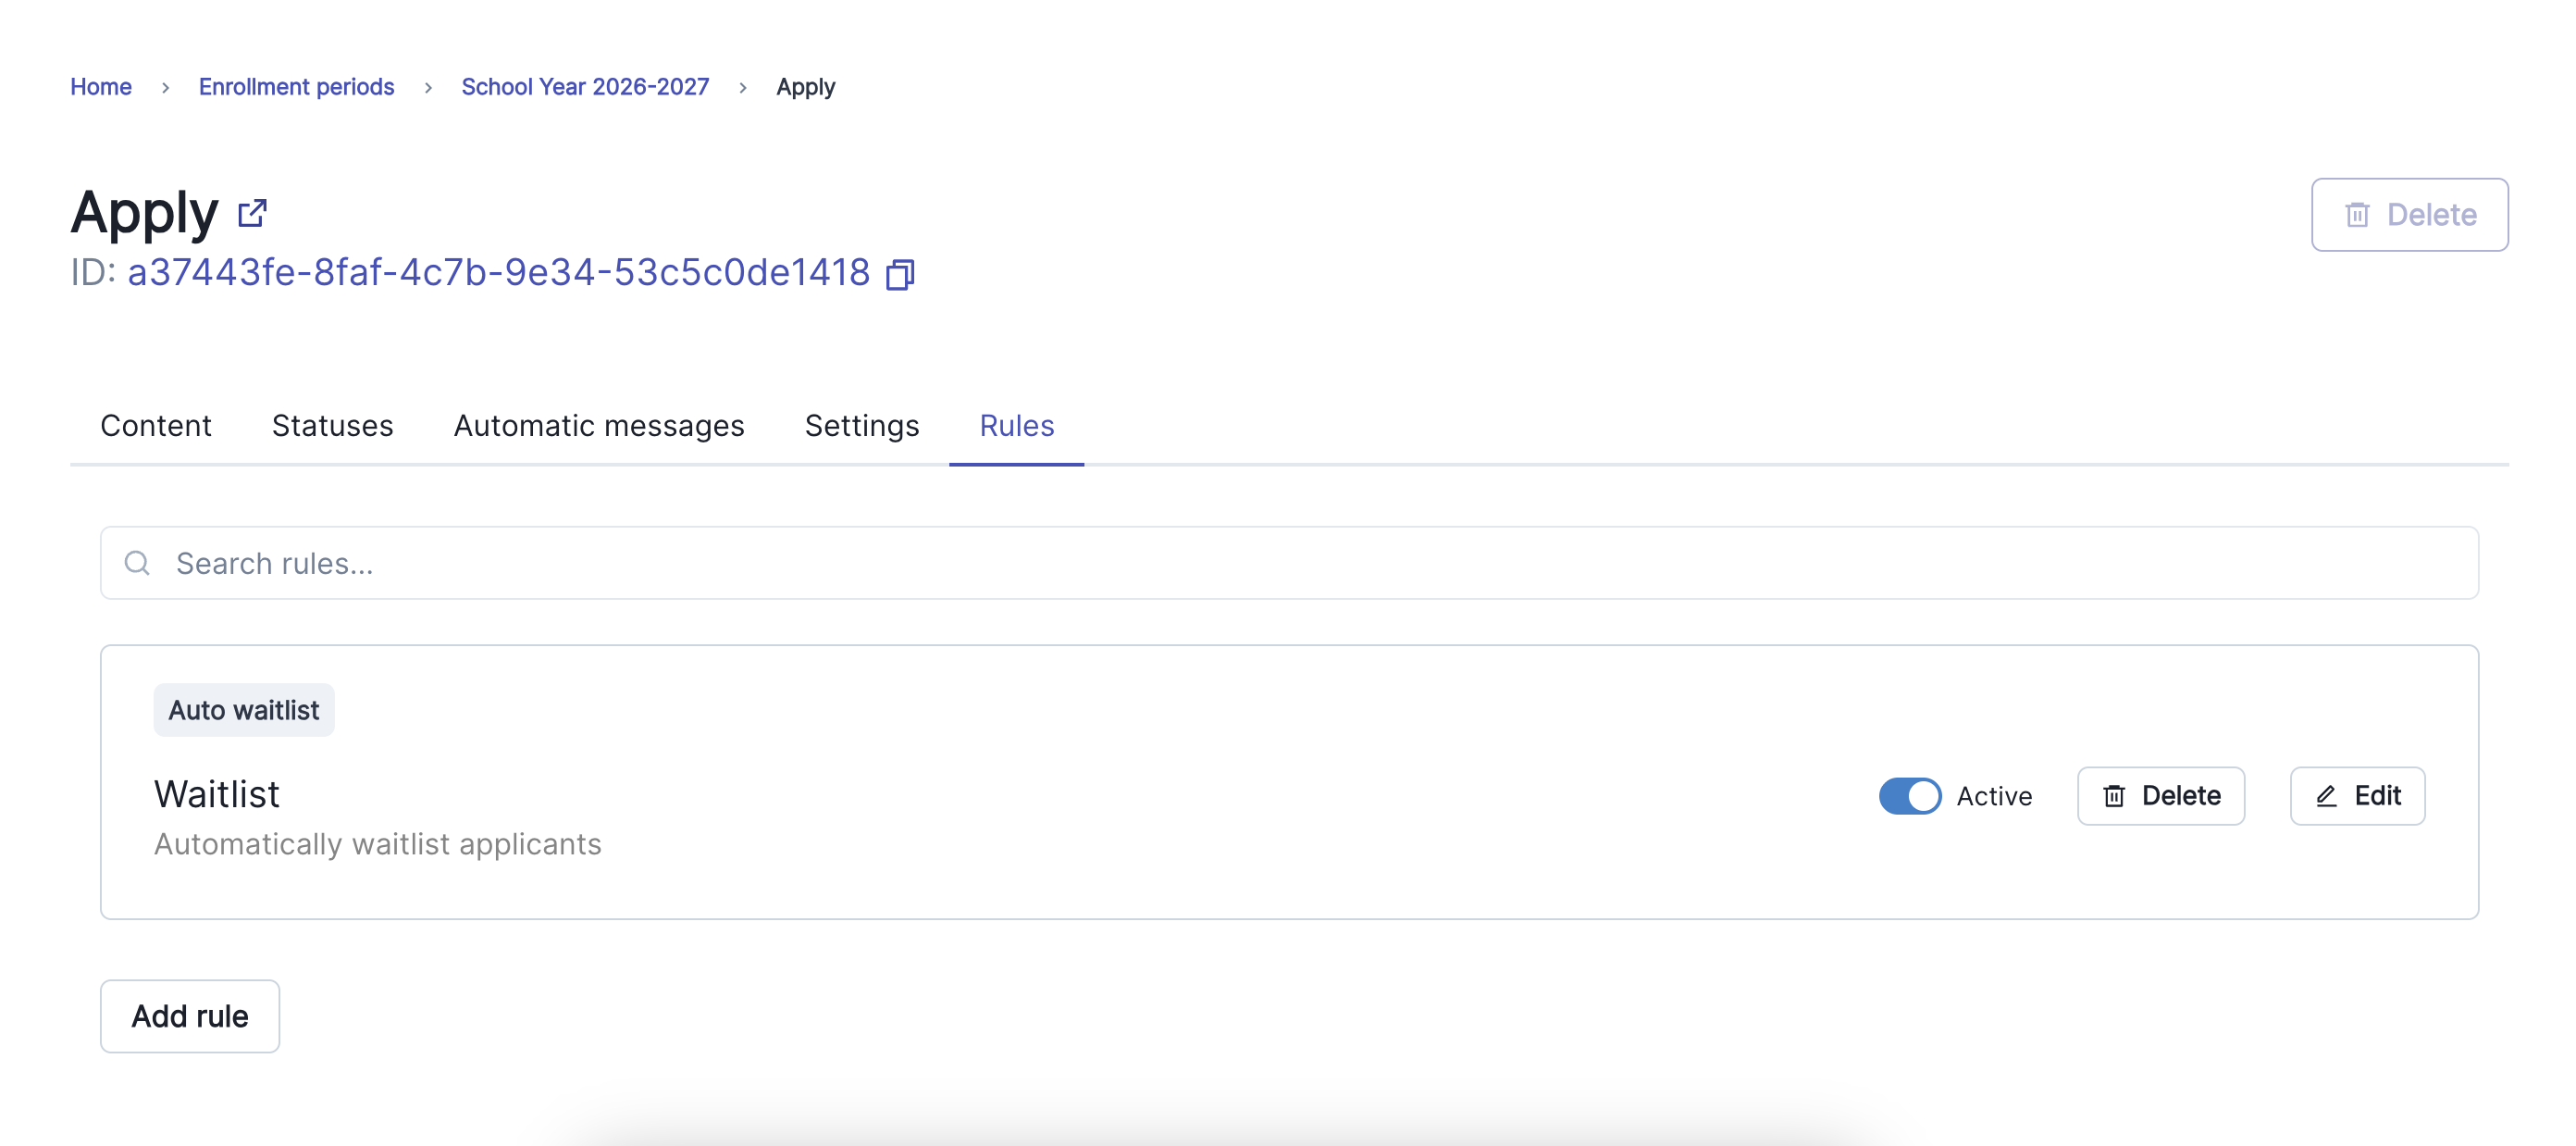Open the Apply form in new window icon
The height and width of the screenshot is (1146, 2576).
click(252, 213)
